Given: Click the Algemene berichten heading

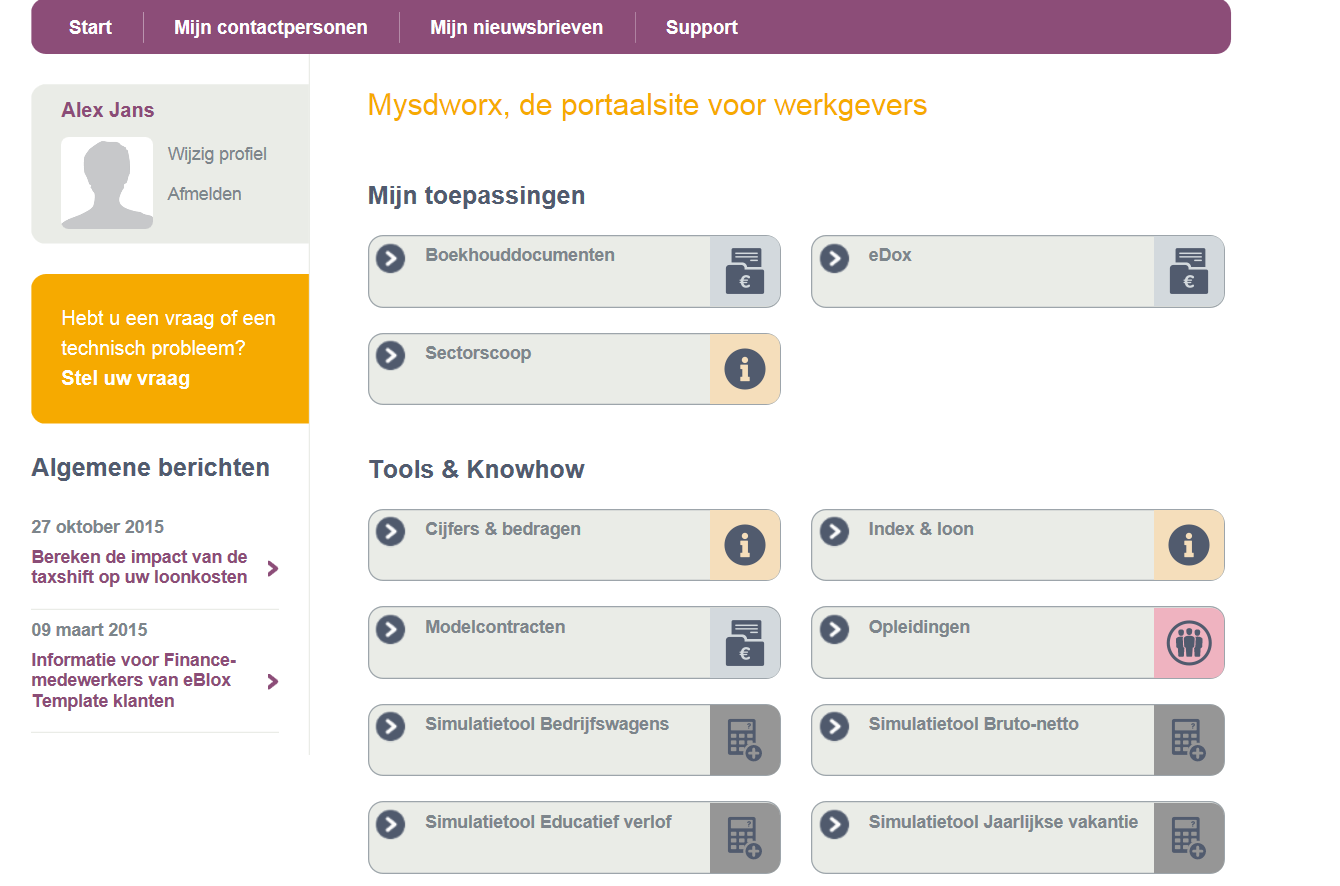Looking at the screenshot, I should pyautogui.click(x=150, y=468).
